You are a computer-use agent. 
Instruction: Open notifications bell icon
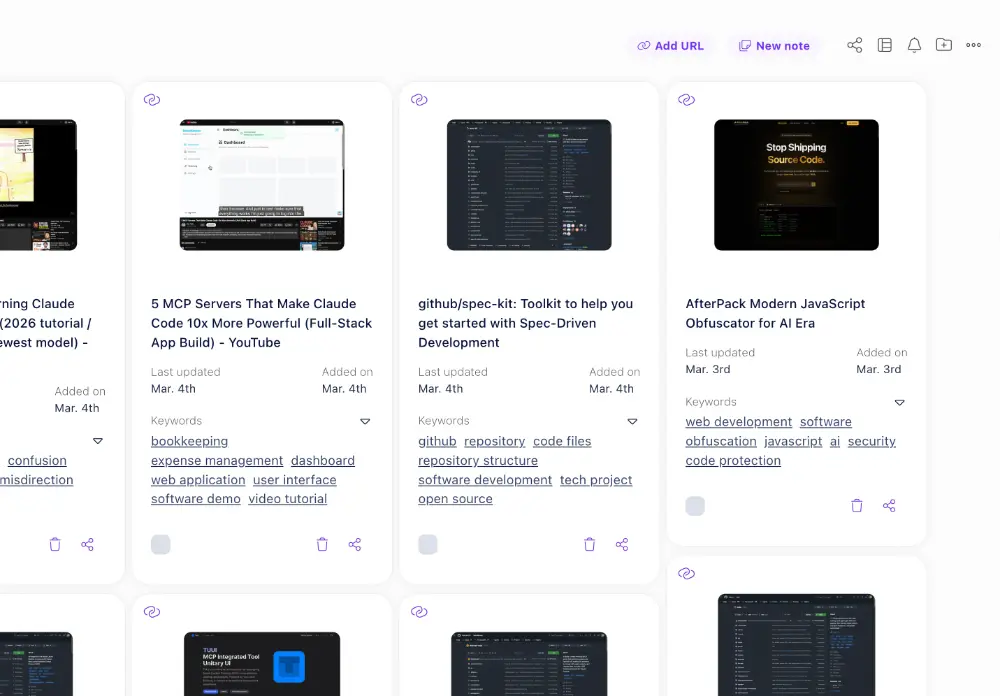pyautogui.click(x=914, y=45)
